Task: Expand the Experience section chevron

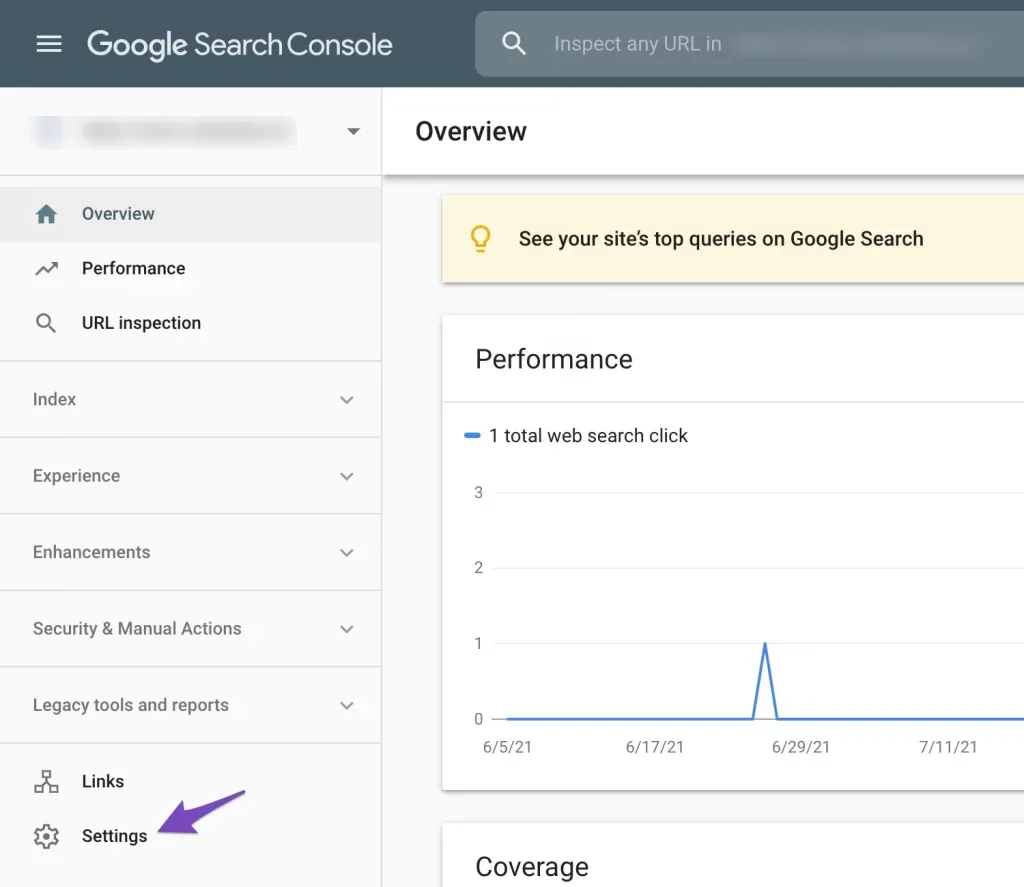Action: 347,476
